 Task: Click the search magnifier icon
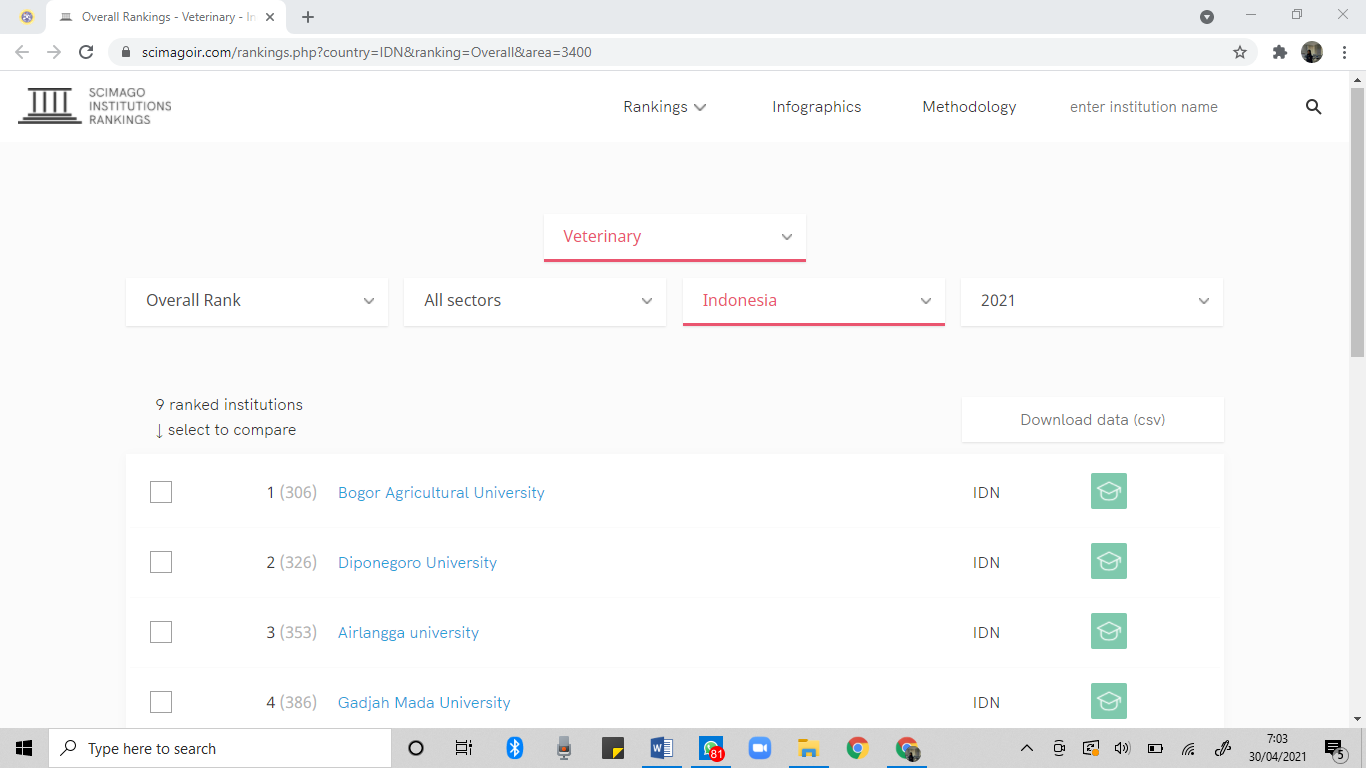click(1313, 107)
